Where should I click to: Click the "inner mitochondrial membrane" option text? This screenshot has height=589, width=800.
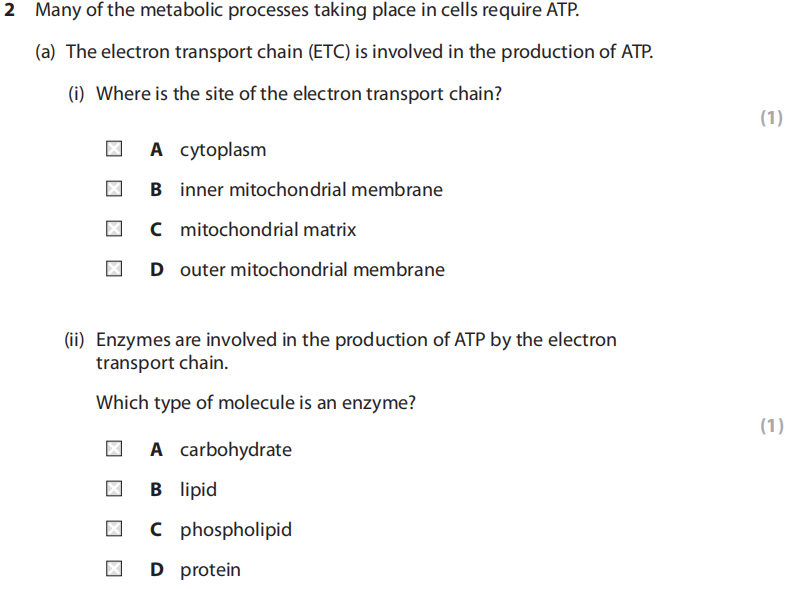311,190
